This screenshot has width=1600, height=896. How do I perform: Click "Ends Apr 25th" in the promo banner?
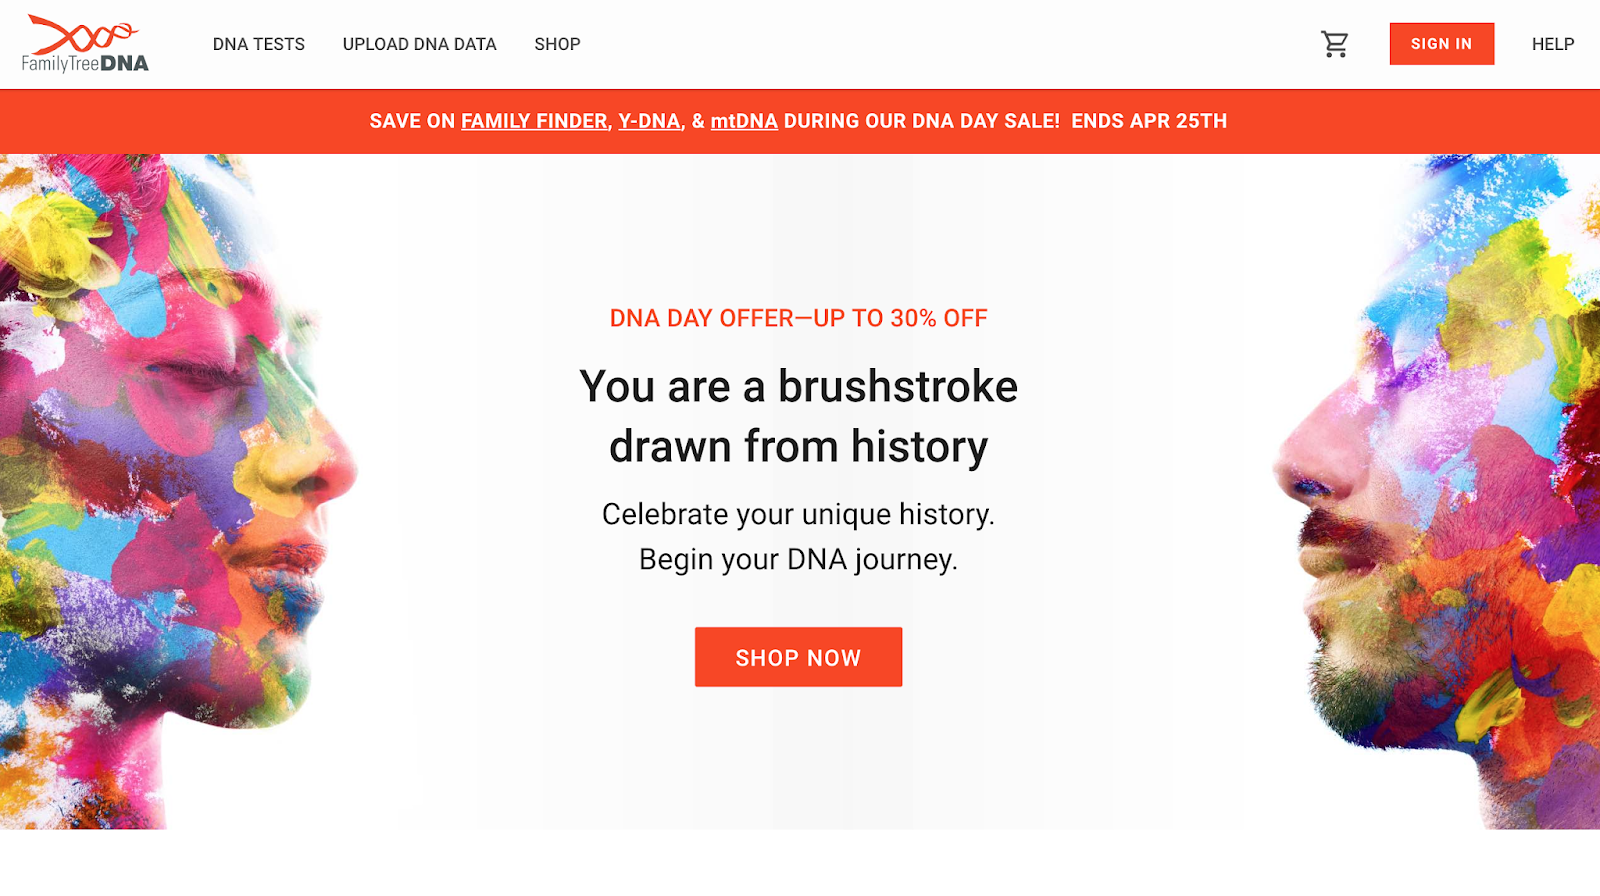pyautogui.click(x=1149, y=121)
